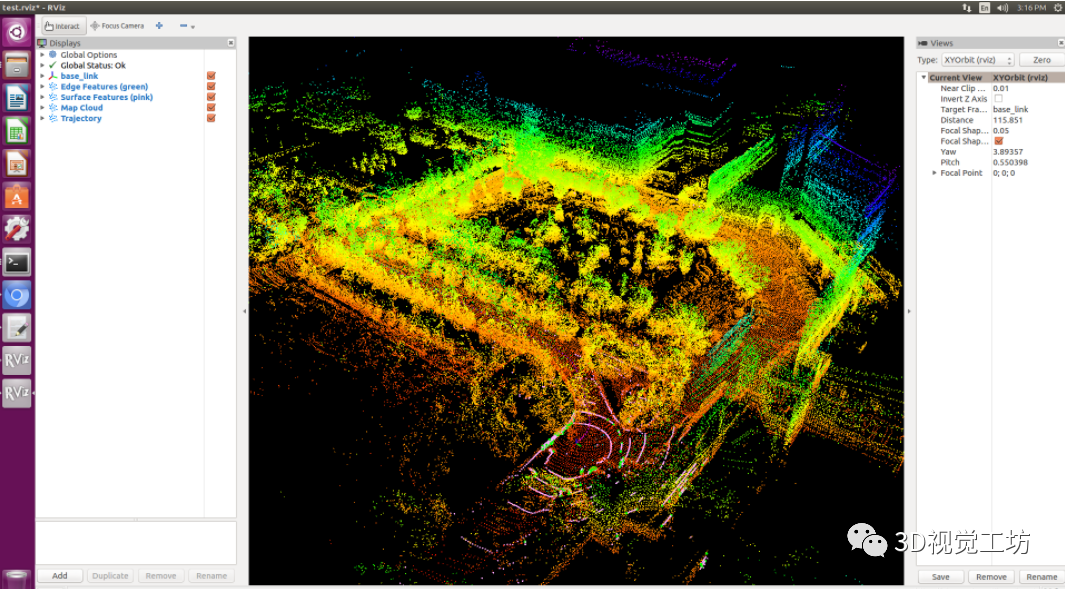Open the network indicator in top bar
This screenshot has height=589, width=1065.
pyautogui.click(x=967, y=7)
